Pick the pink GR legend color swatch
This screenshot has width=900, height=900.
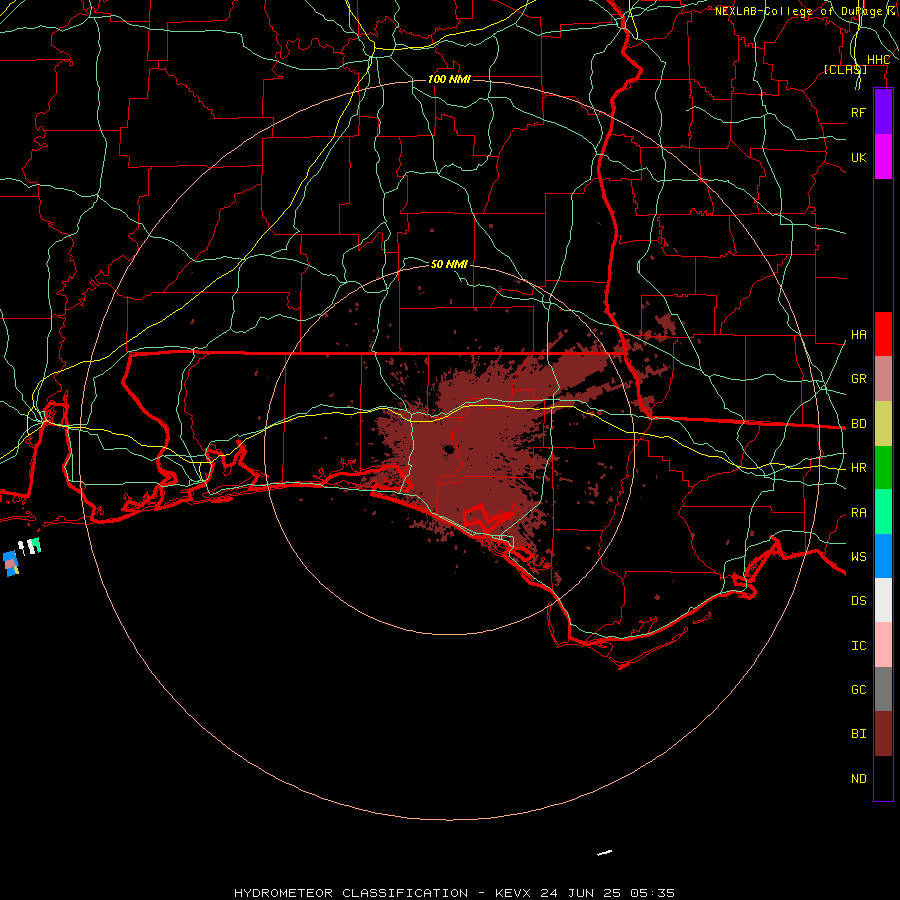click(x=883, y=378)
